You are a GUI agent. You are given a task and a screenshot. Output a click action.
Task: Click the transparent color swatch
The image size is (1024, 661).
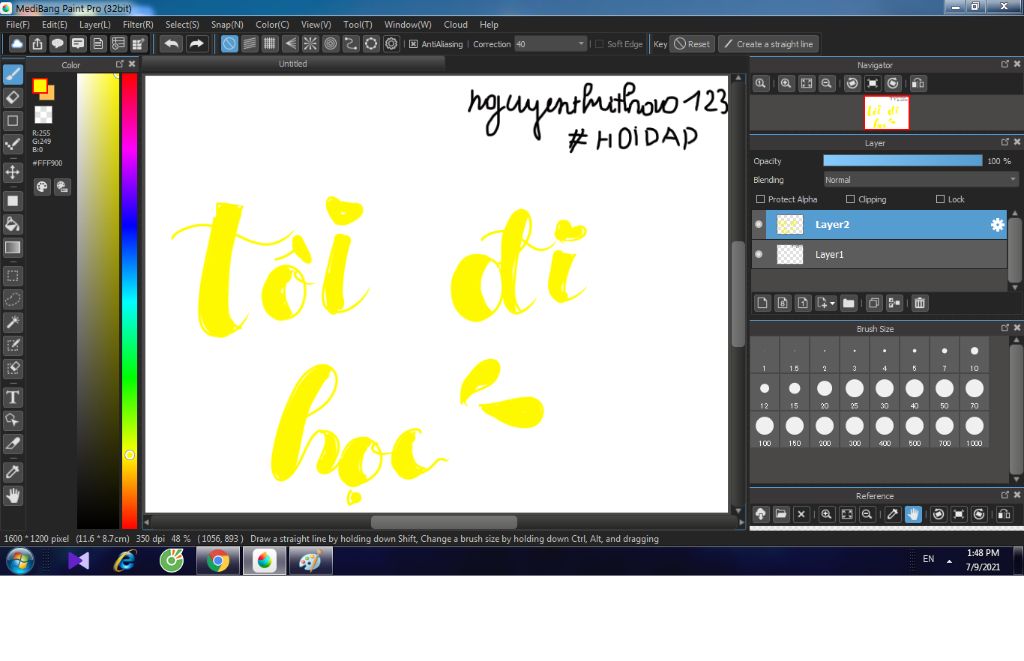[43, 114]
